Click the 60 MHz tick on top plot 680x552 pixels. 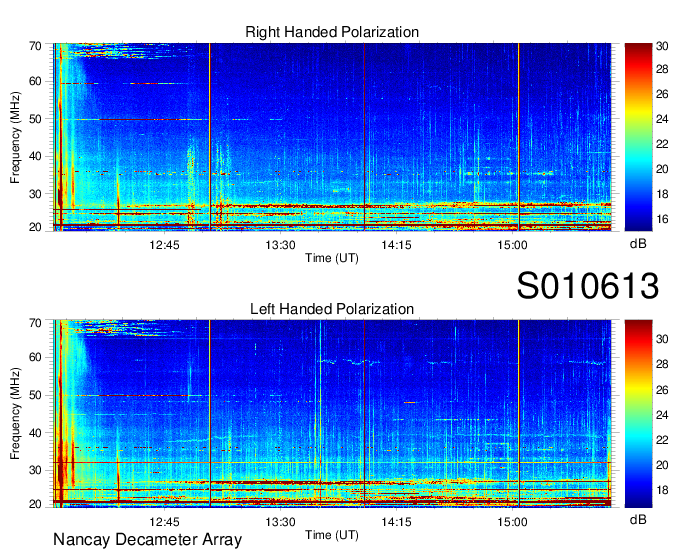click(x=35, y=82)
